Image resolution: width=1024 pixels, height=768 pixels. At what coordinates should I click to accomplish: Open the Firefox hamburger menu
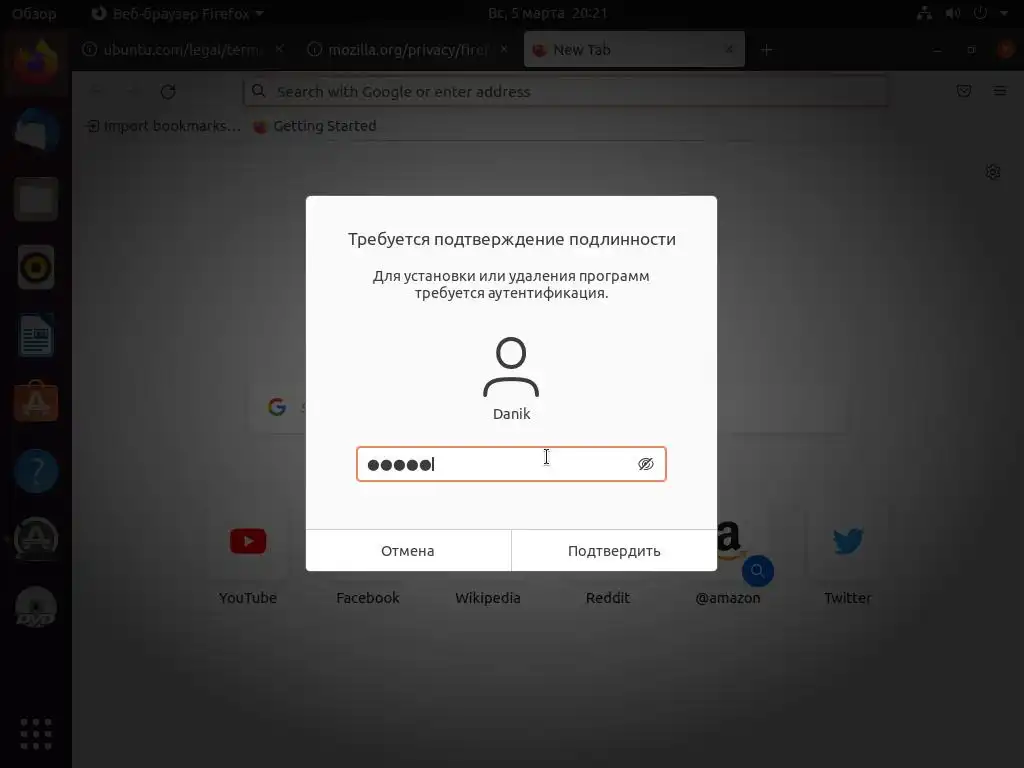pyautogui.click(x=1000, y=91)
